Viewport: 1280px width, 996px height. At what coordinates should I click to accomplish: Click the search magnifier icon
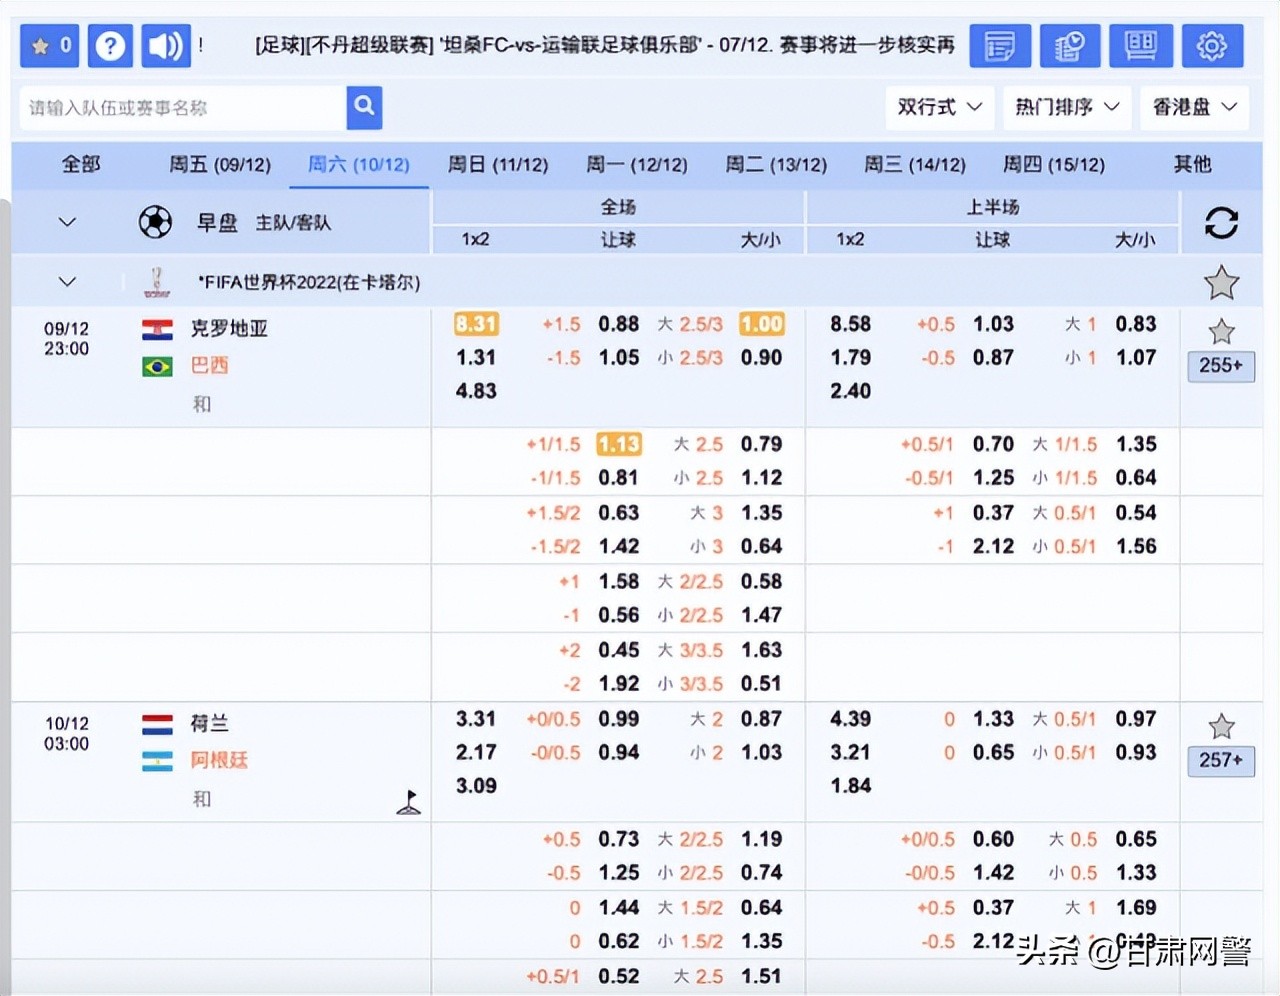[x=364, y=108]
